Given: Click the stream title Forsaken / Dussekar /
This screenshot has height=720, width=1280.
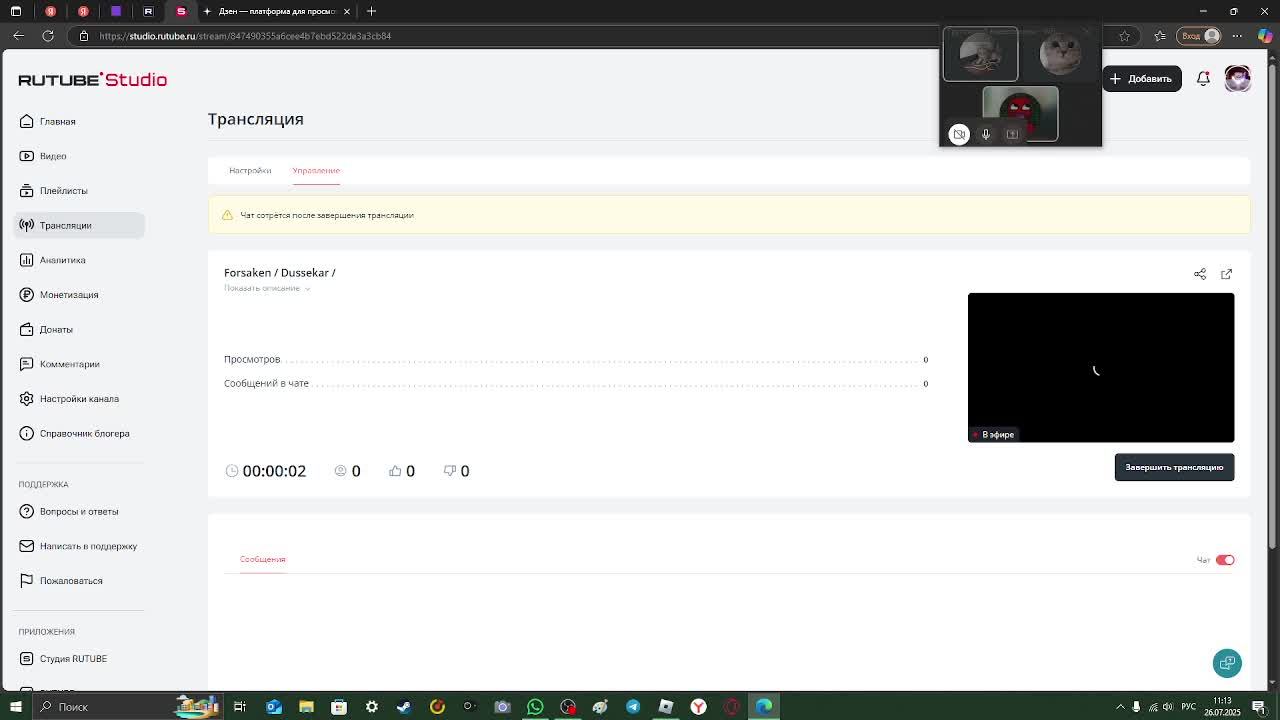Looking at the screenshot, I should pyautogui.click(x=280, y=272).
